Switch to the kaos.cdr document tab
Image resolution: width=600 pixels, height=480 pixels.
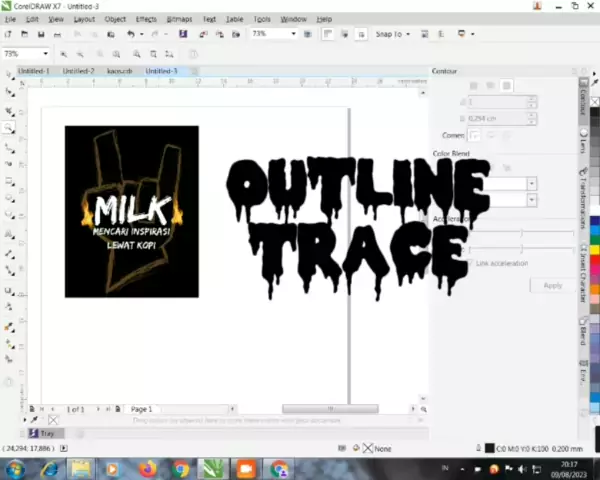[x=121, y=71]
